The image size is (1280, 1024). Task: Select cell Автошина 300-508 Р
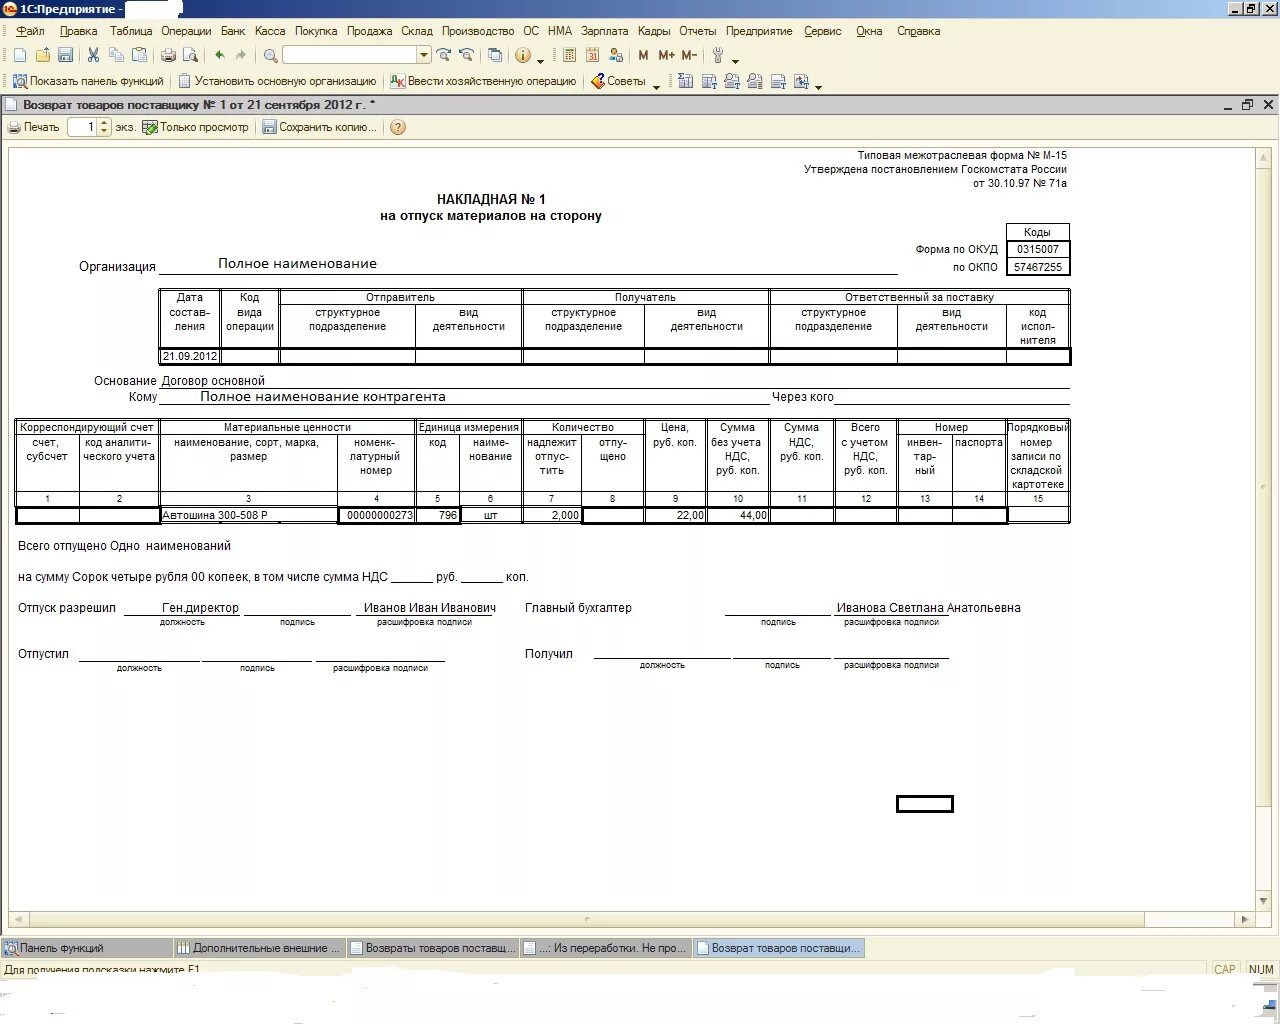tap(249, 515)
